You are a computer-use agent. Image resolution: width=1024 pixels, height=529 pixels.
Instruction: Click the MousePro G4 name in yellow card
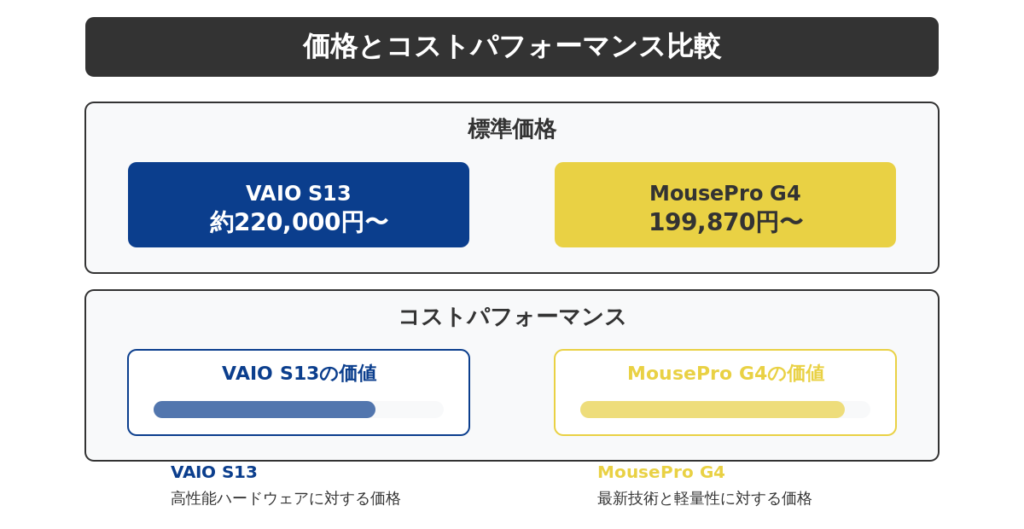725,193
